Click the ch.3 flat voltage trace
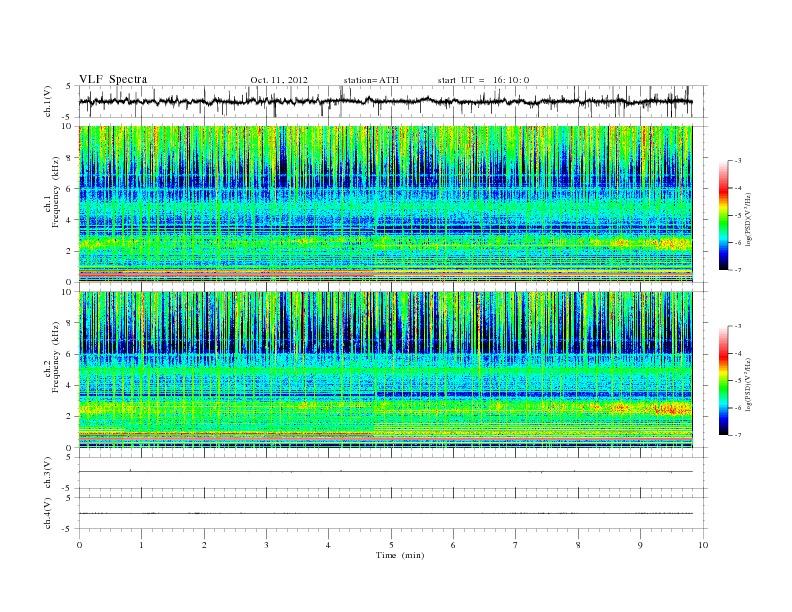This screenshot has height=612, width=792. pyautogui.click(x=385, y=472)
